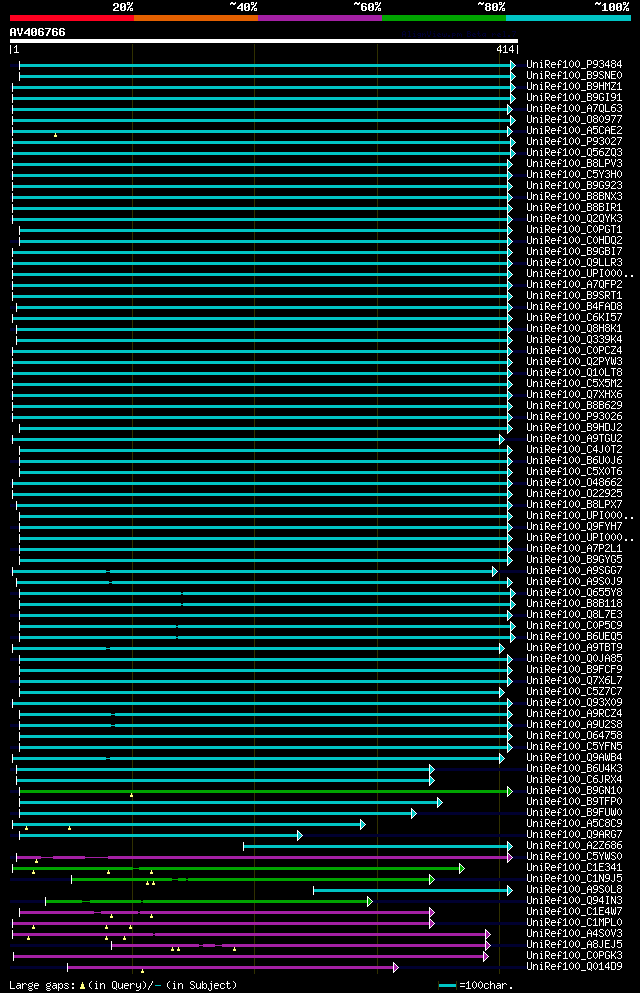Viewport: 640px width, 993px height.
Task: Select the UniRef100_A9TBT9 label
Action: [574, 647]
